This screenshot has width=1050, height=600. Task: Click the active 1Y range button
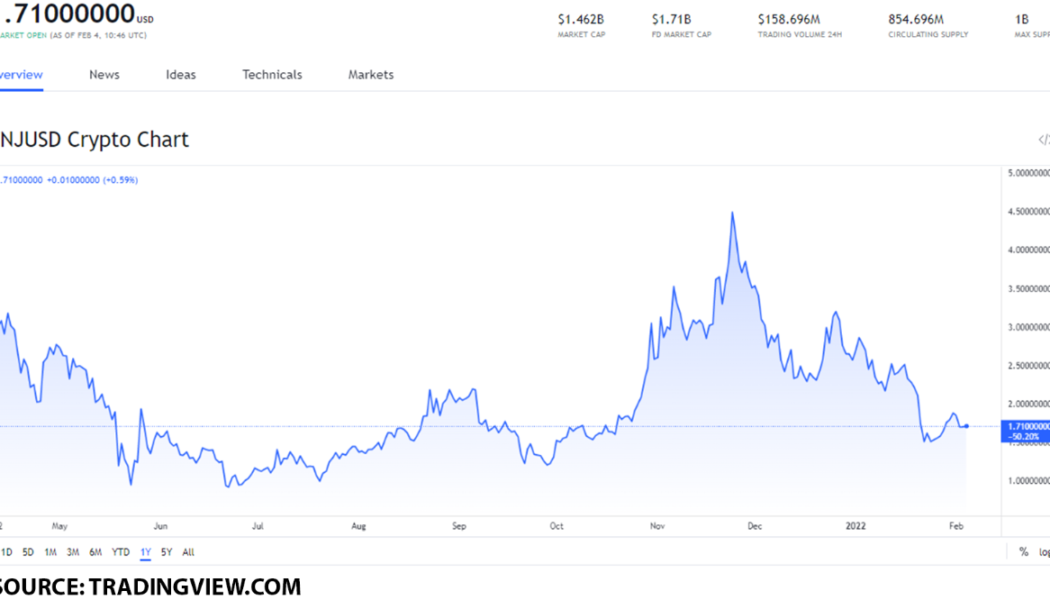[145, 551]
